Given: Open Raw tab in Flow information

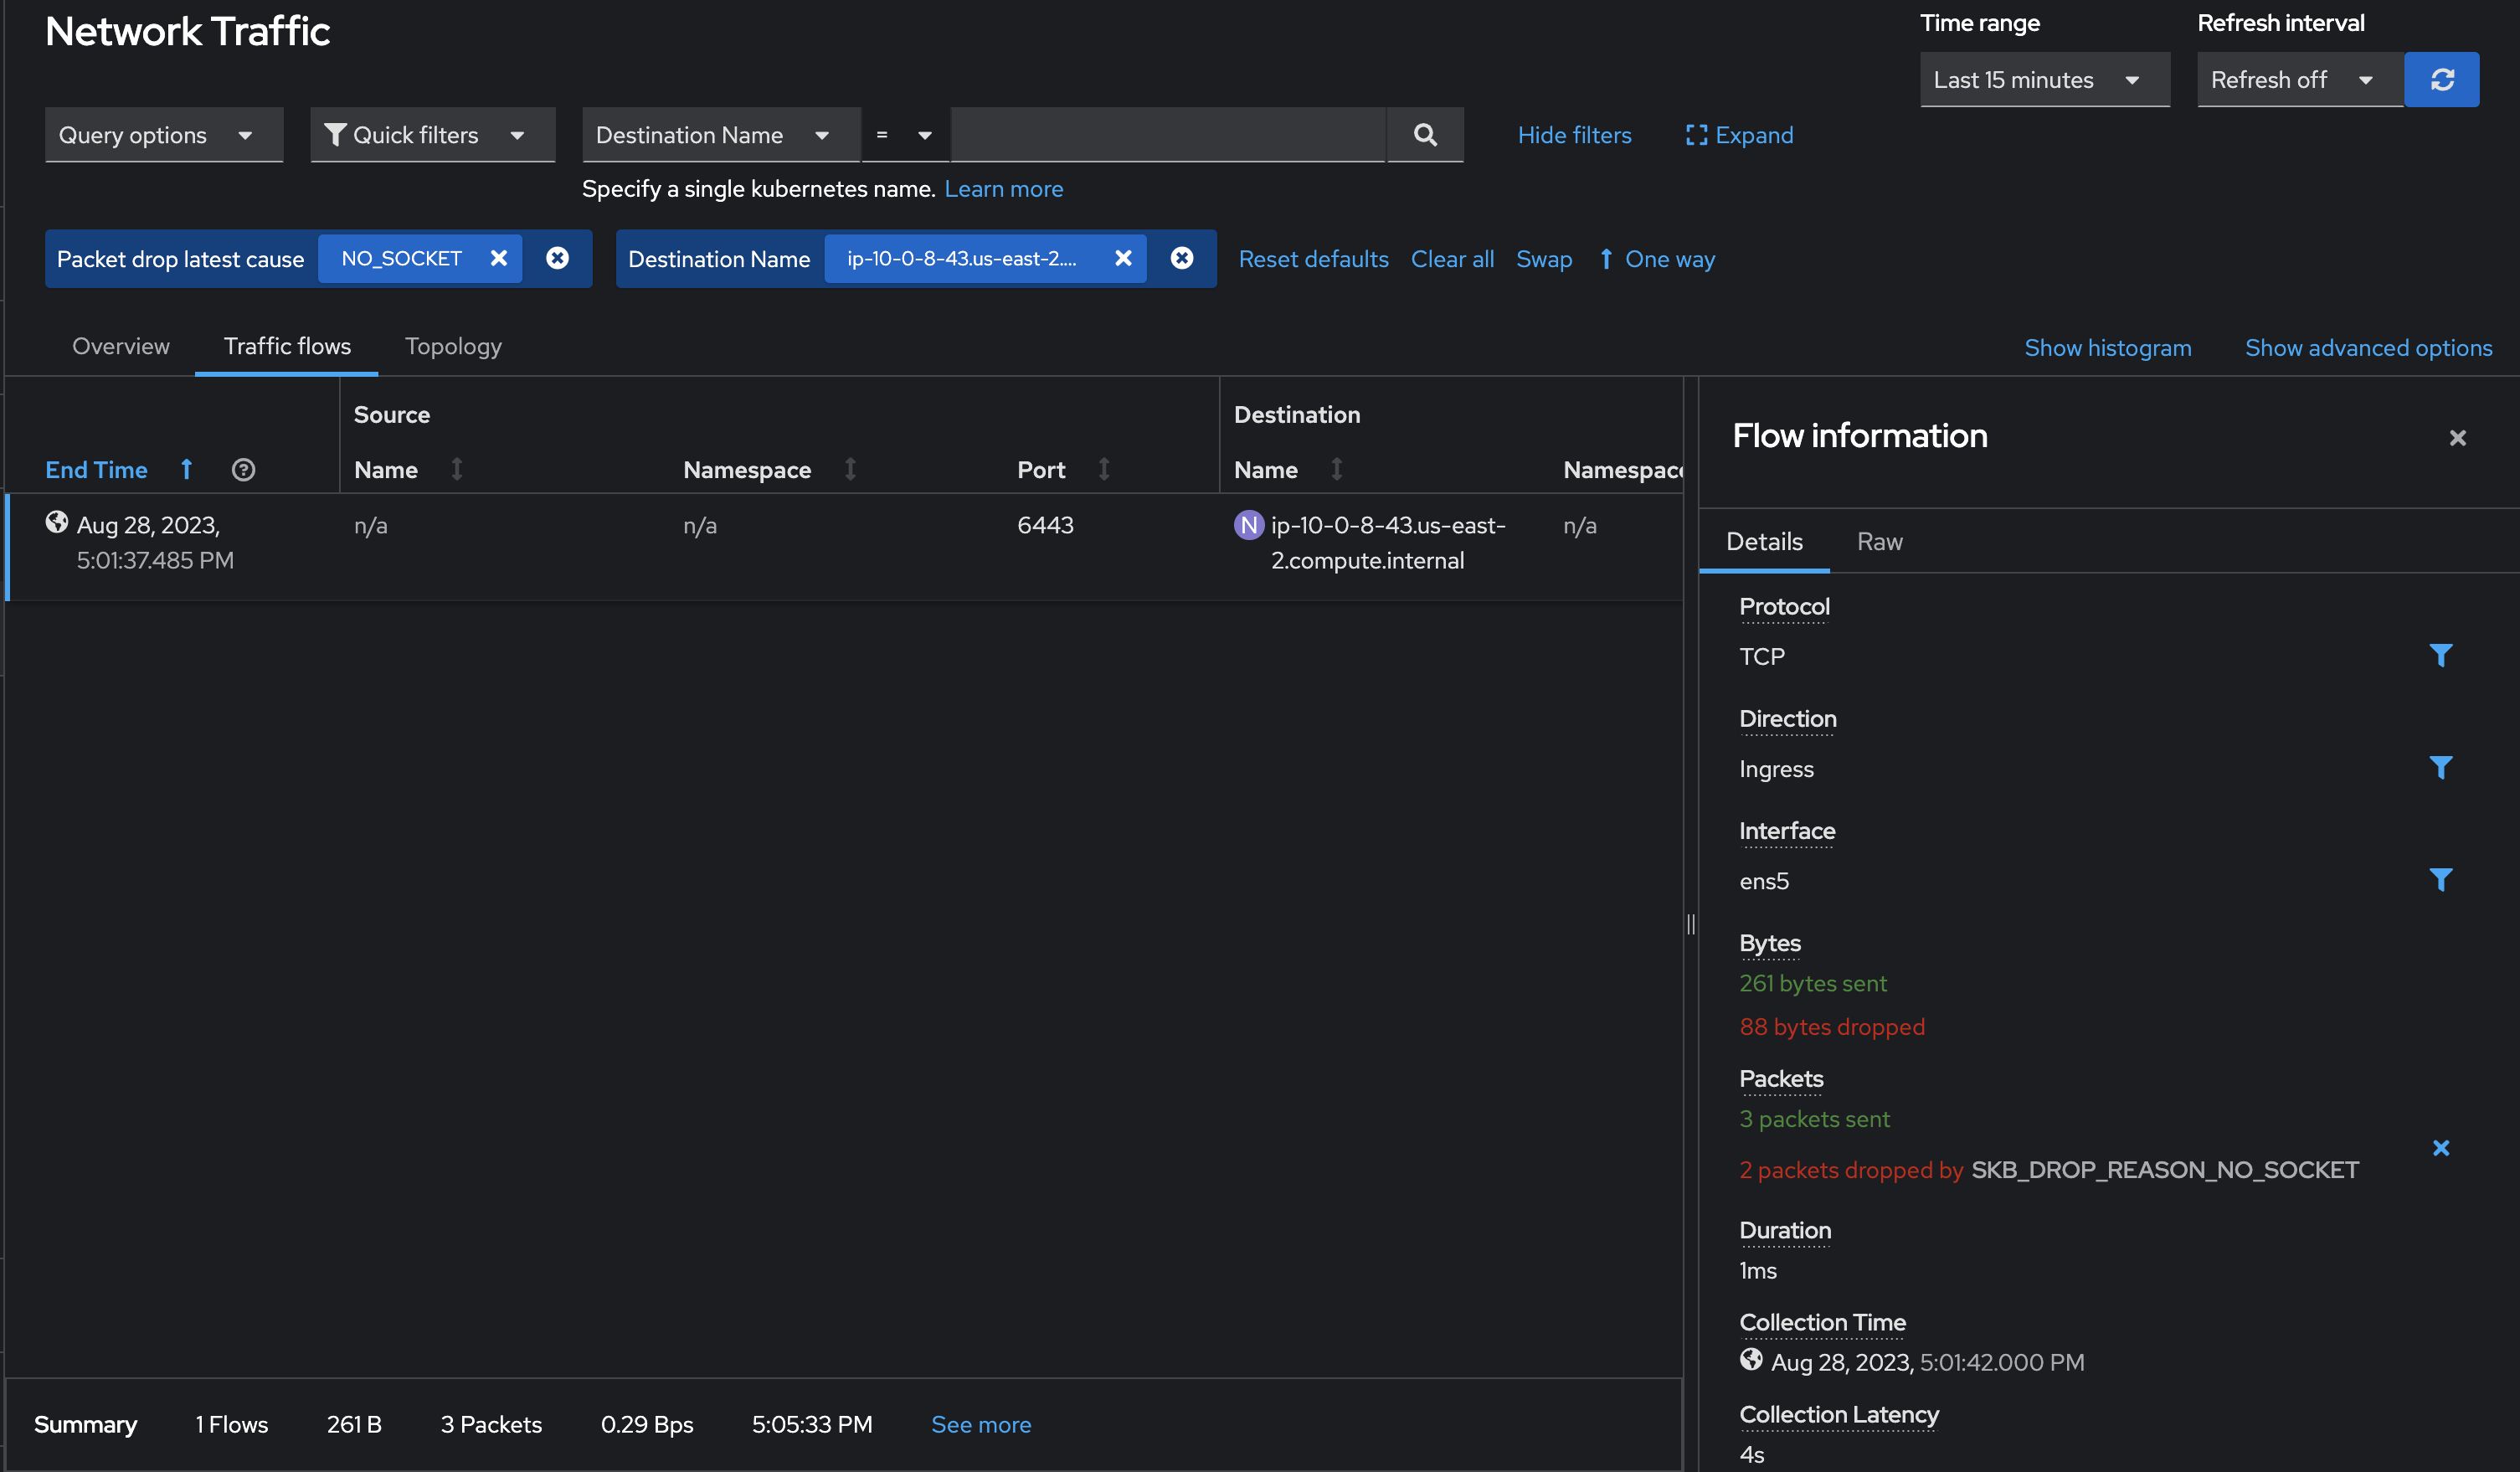Looking at the screenshot, I should (1879, 542).
